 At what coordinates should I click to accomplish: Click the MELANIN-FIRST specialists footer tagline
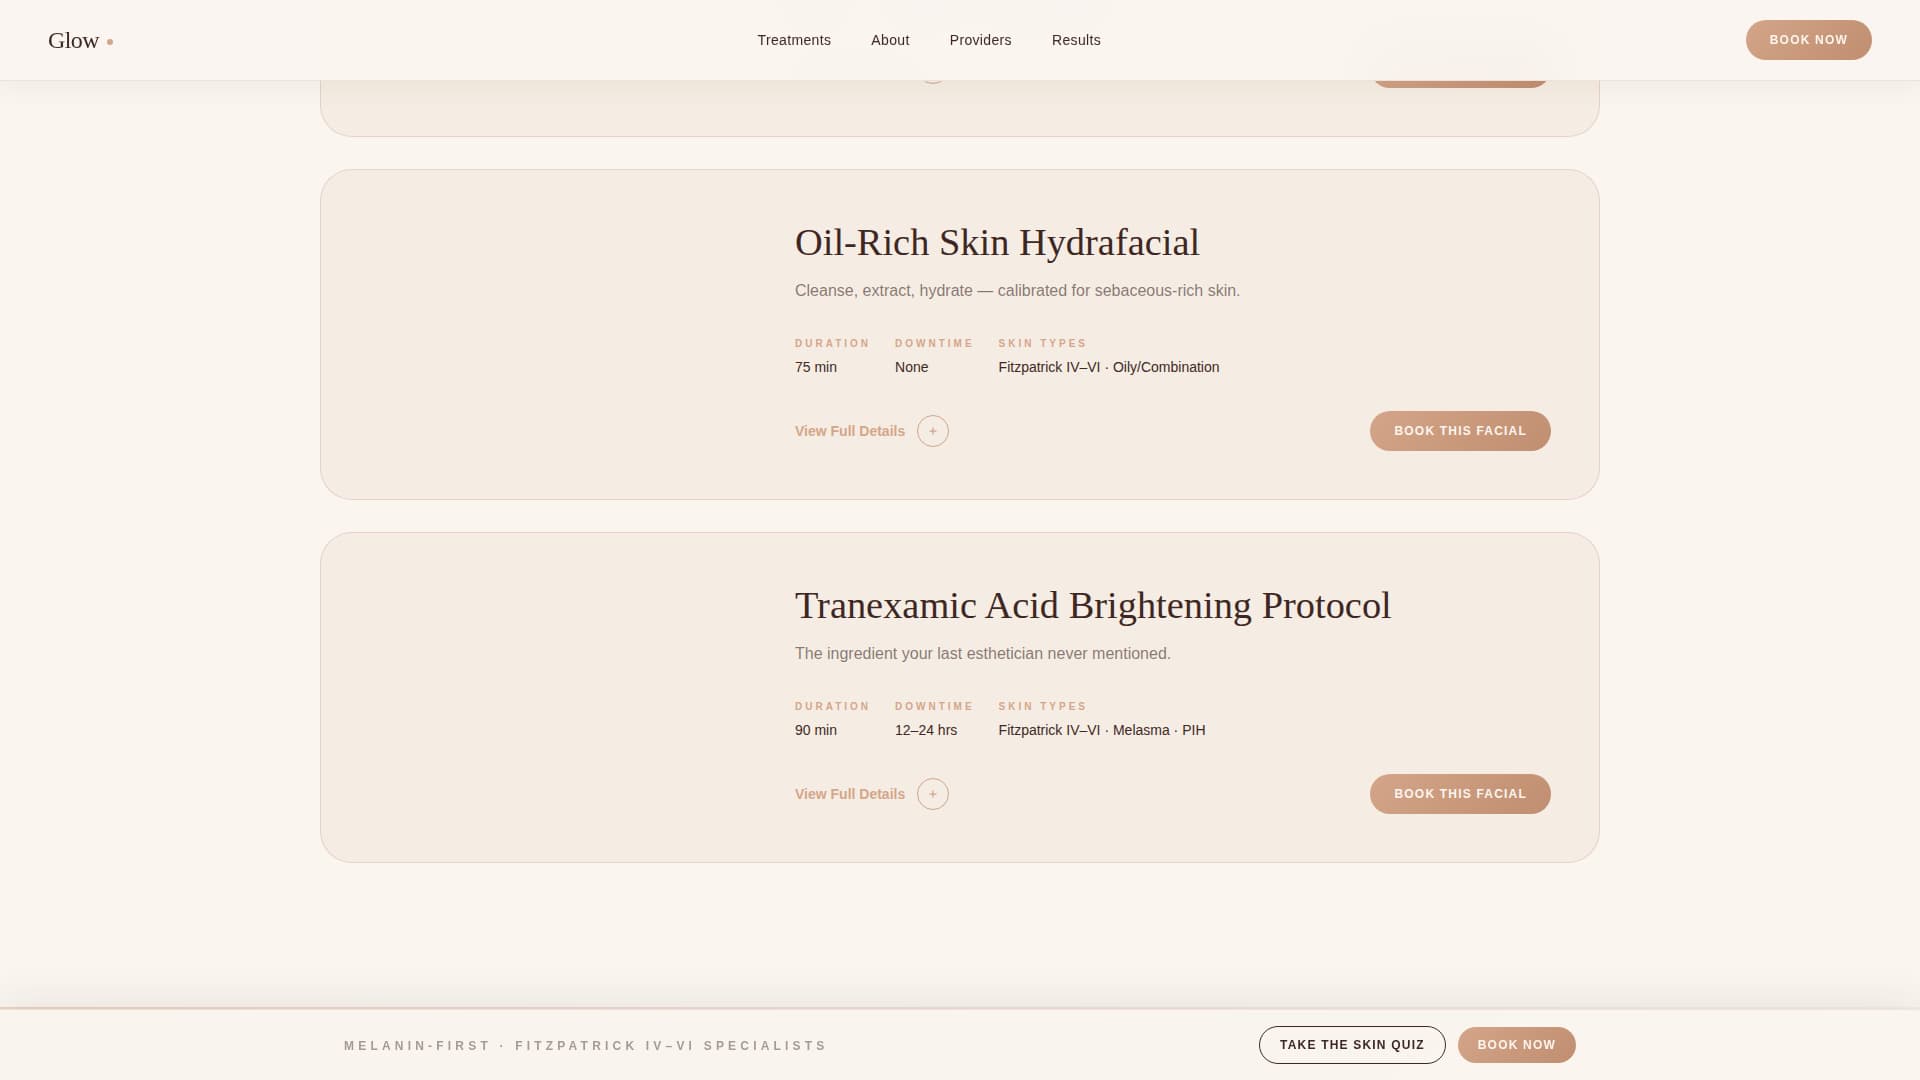[x=585, y=1045]
